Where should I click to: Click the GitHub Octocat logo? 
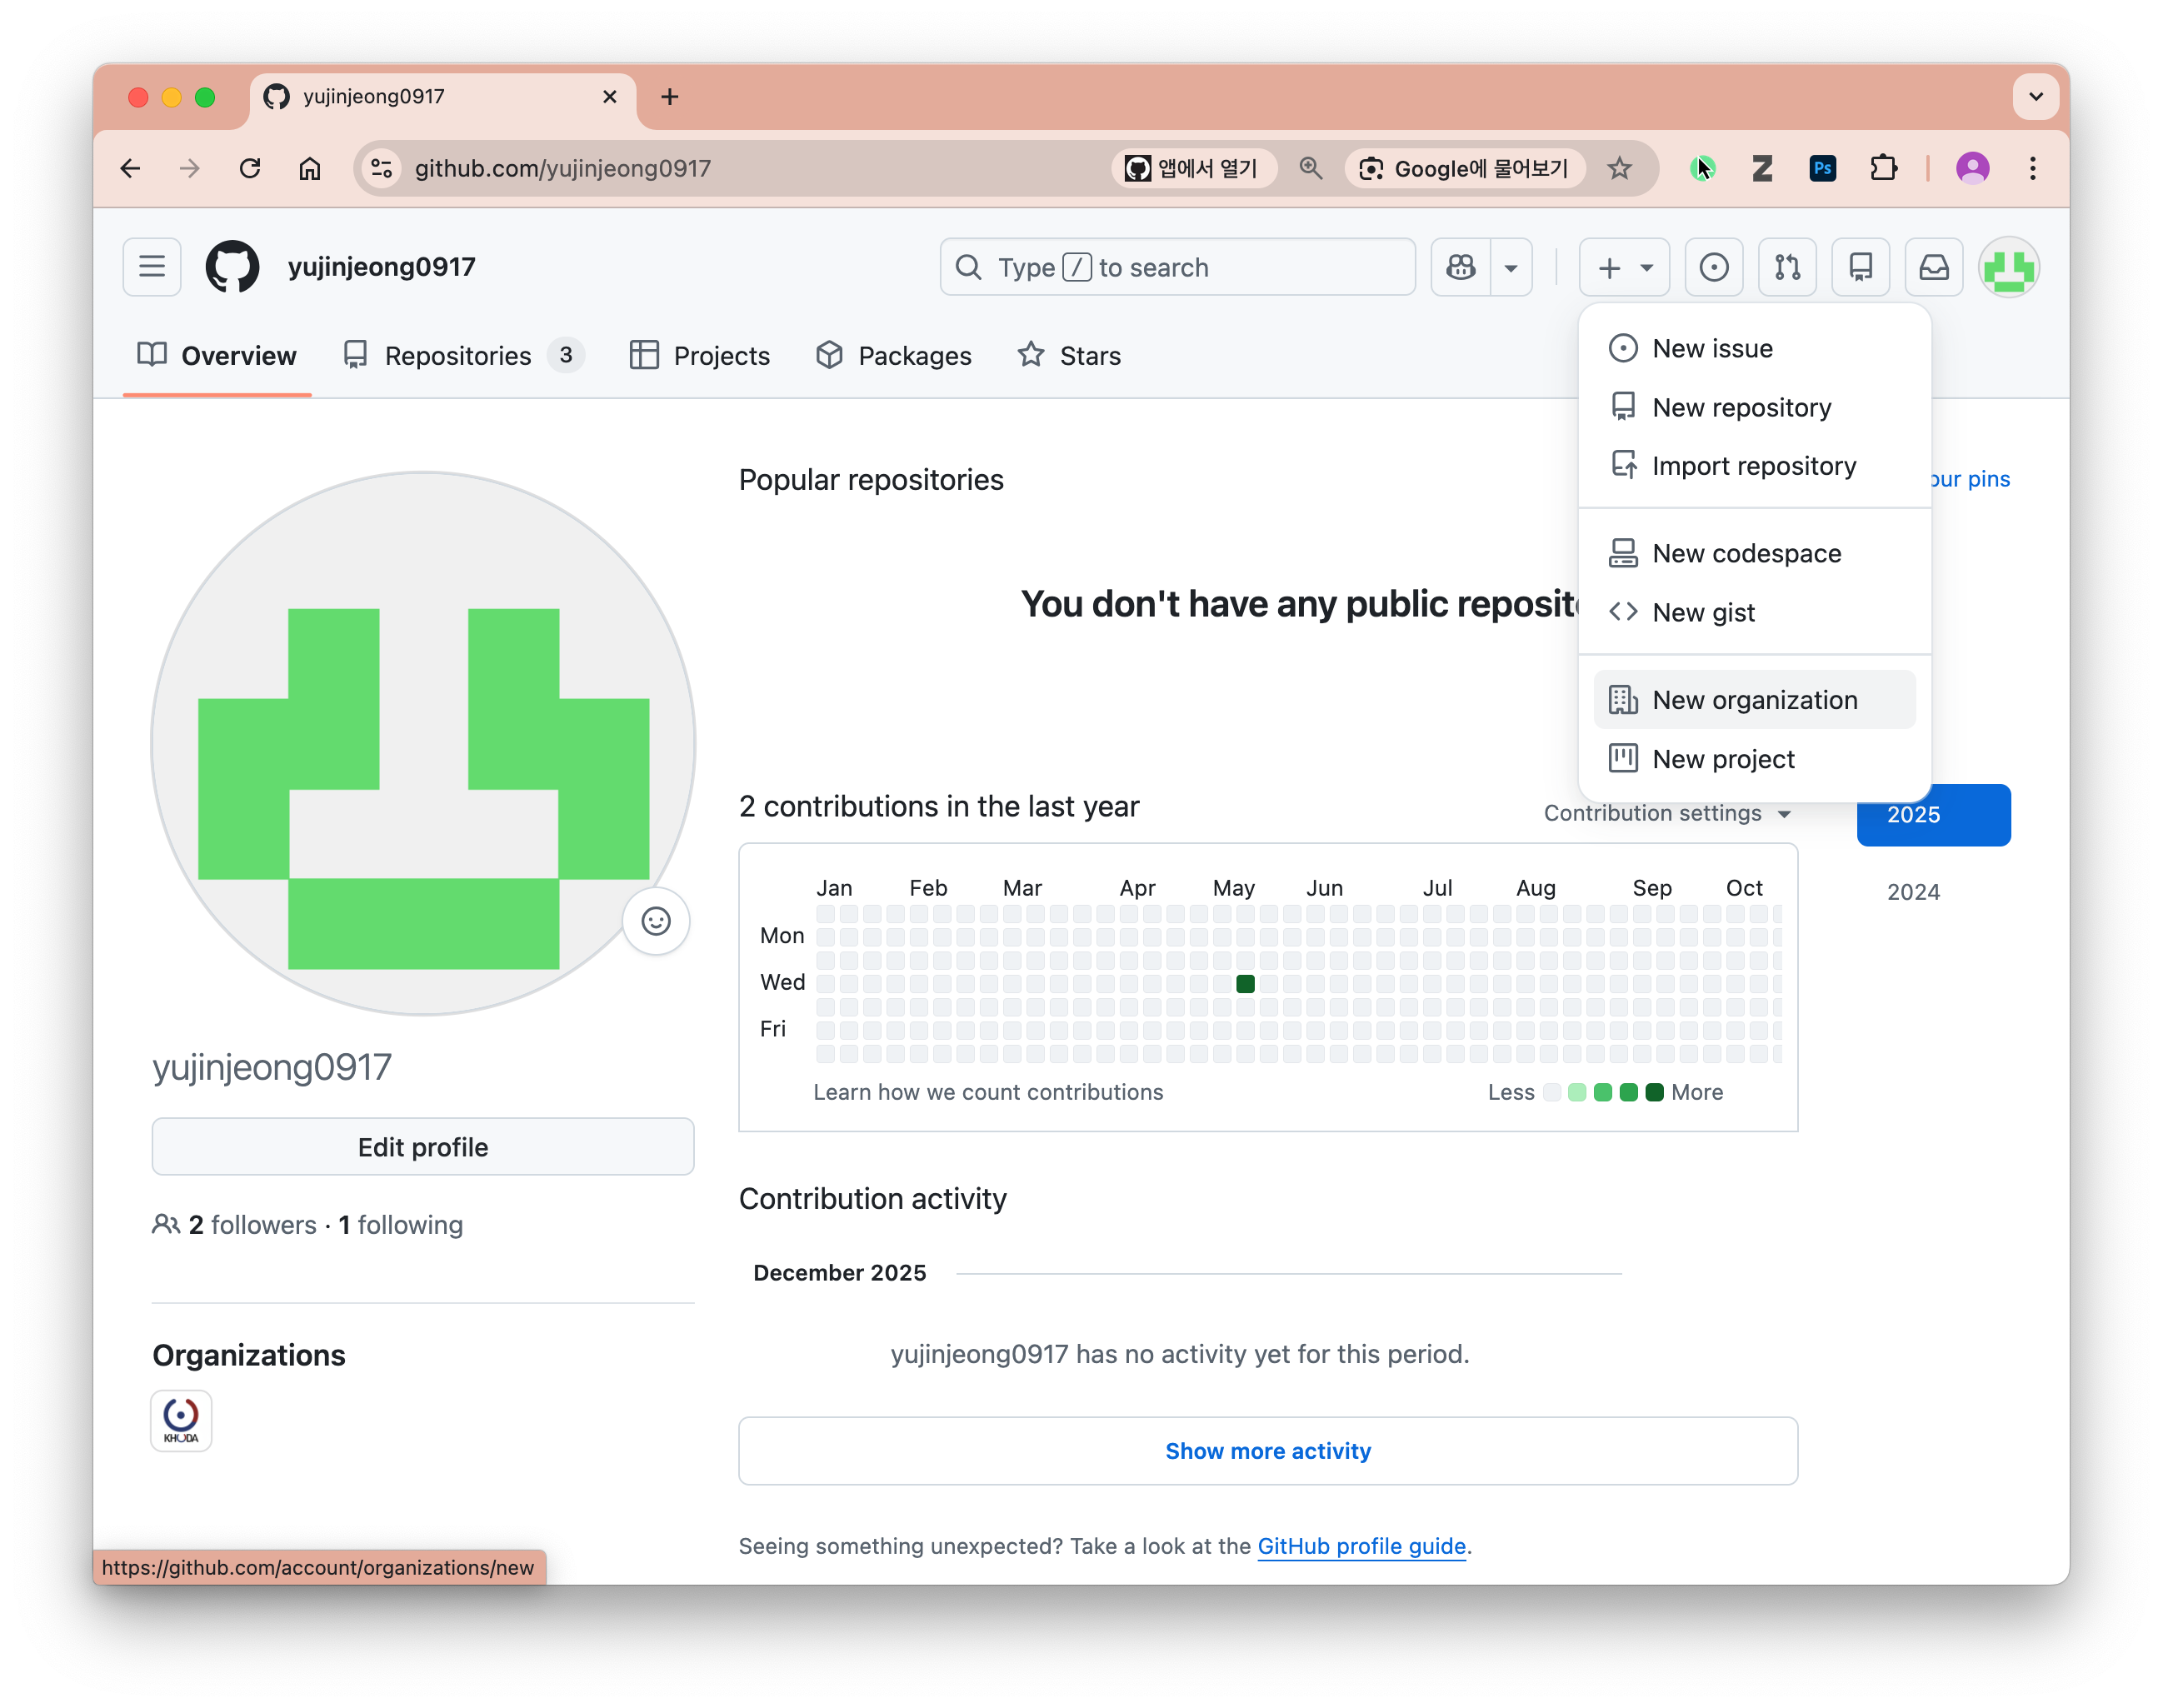tap(232, 267)
